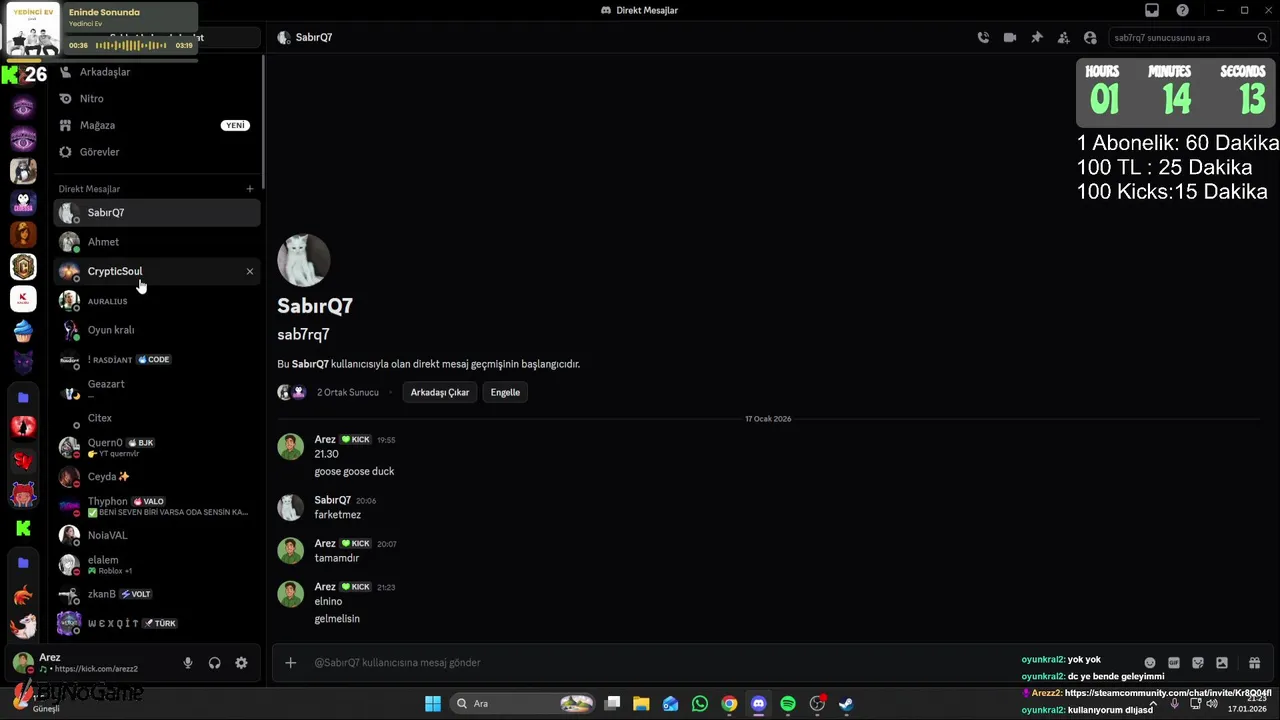Open the ! RASDİANT direct message
1280x720 pixels.
click(x=156, y=359)
